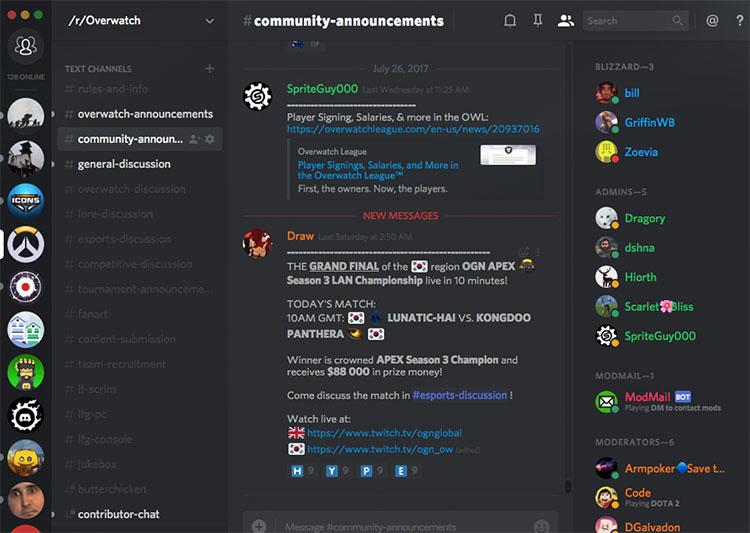
Task: Expand the /r/Overwatch server dropdown
Action: [209, 21]
